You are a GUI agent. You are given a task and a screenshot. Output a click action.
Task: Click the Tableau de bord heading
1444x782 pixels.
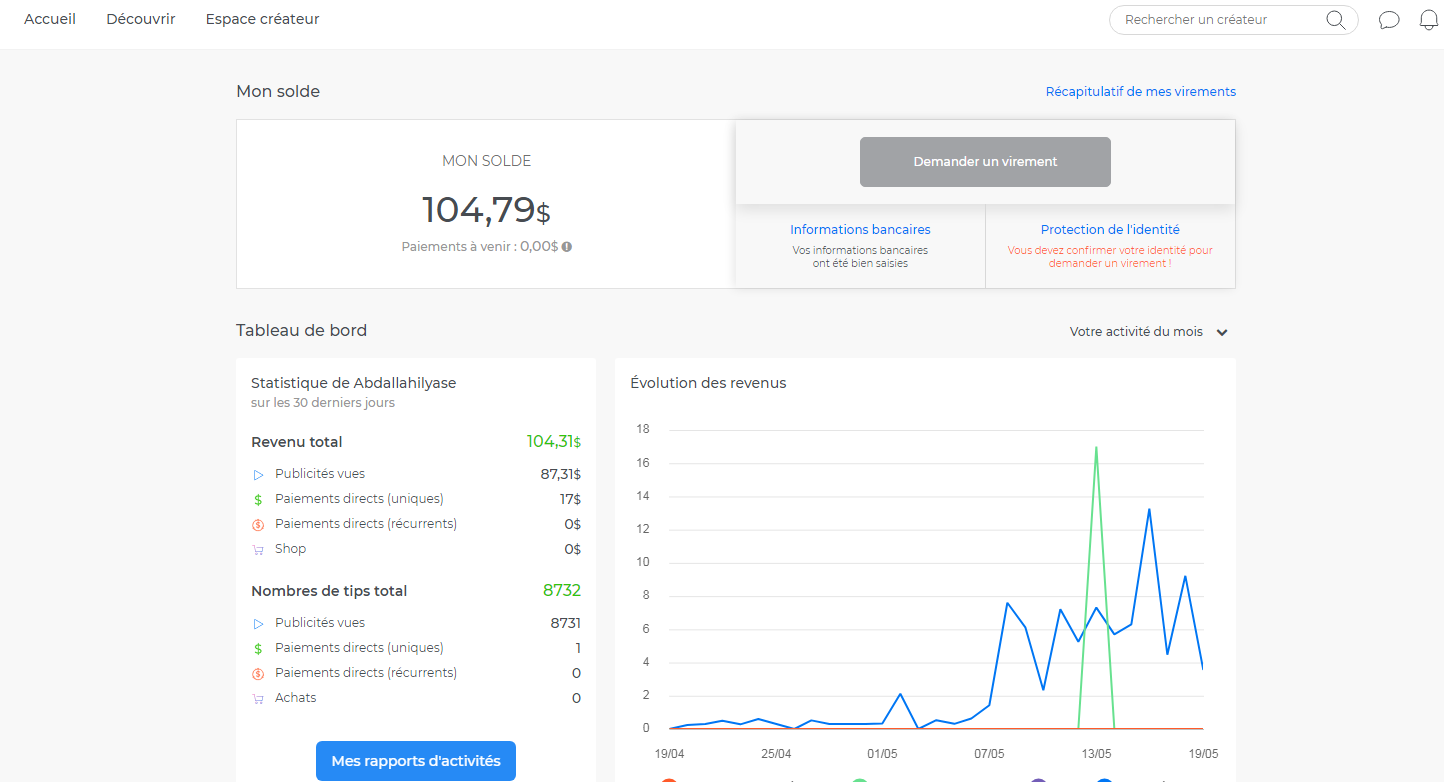pyautogui.click(x=301, y=330)
